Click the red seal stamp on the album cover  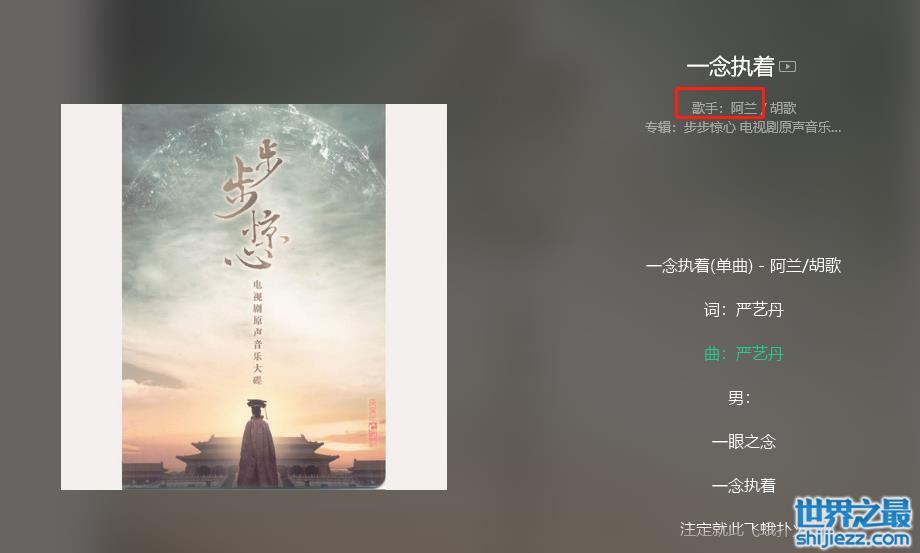[x=373, y=422]
